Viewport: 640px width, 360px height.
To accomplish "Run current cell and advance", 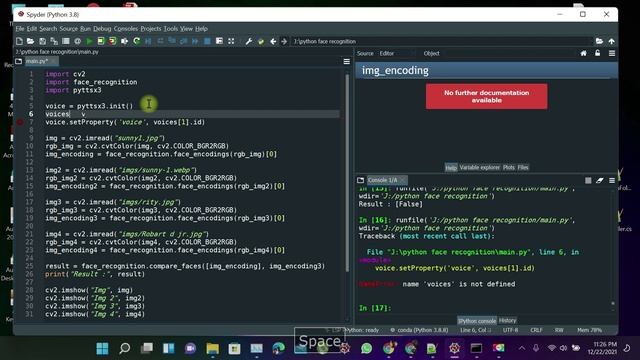I will [113, 41].
